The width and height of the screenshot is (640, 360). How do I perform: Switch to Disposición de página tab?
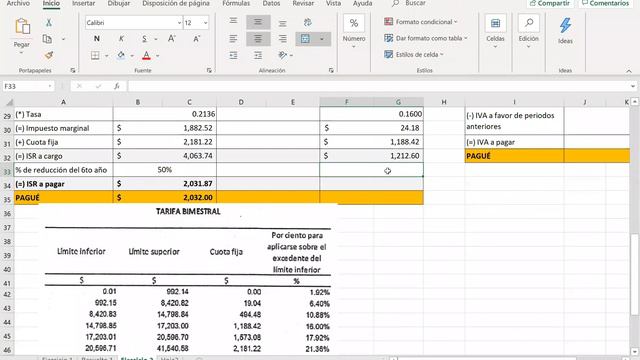click(176, 3)
